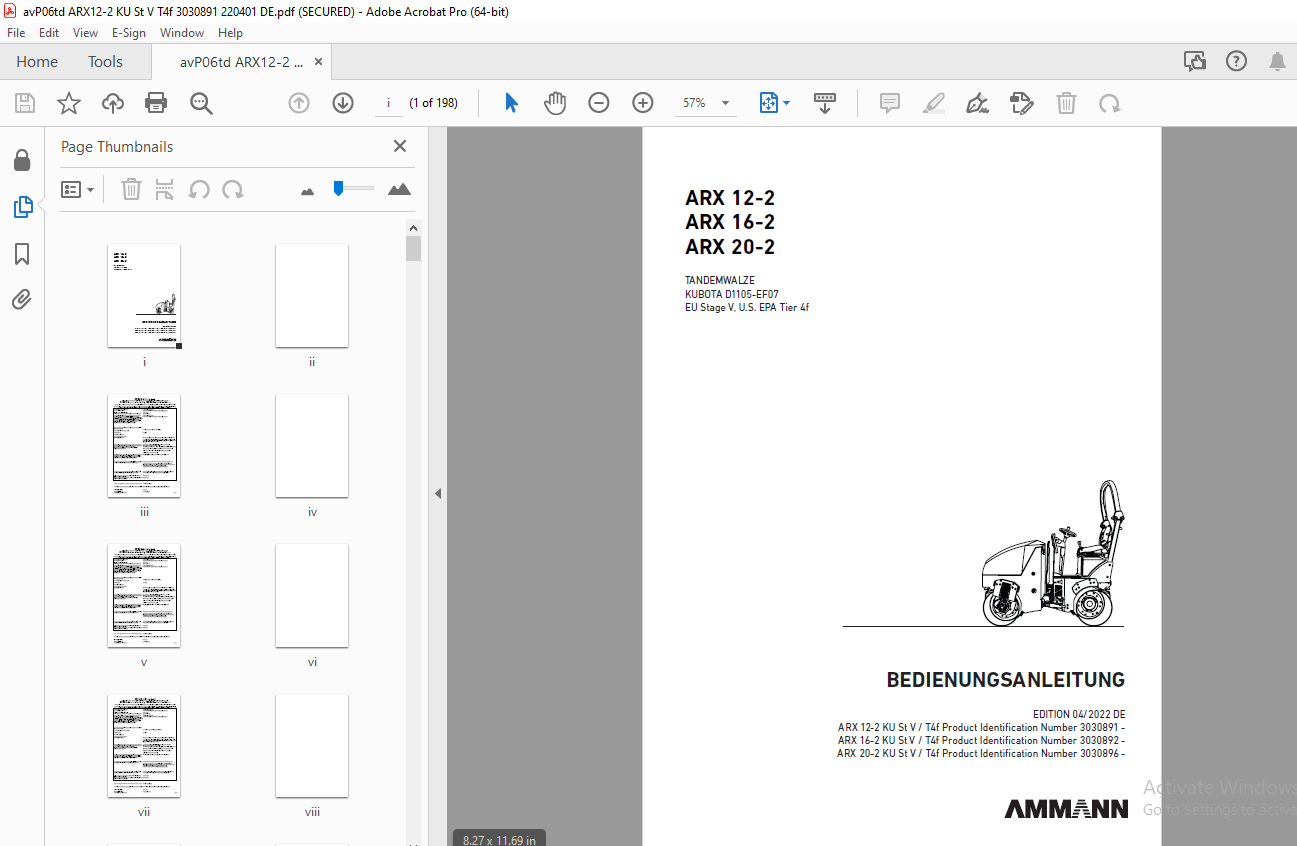Select page vii thumbnail
The width and height of the screenshot is (1297, 846).
click(144, 746)
